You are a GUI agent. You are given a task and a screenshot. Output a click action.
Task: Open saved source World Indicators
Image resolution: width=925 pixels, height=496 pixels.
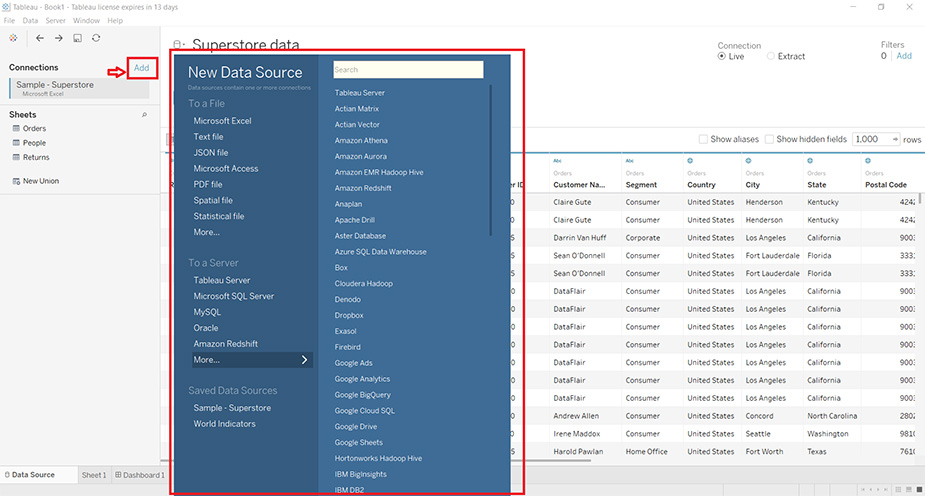(x=224, y=424)
